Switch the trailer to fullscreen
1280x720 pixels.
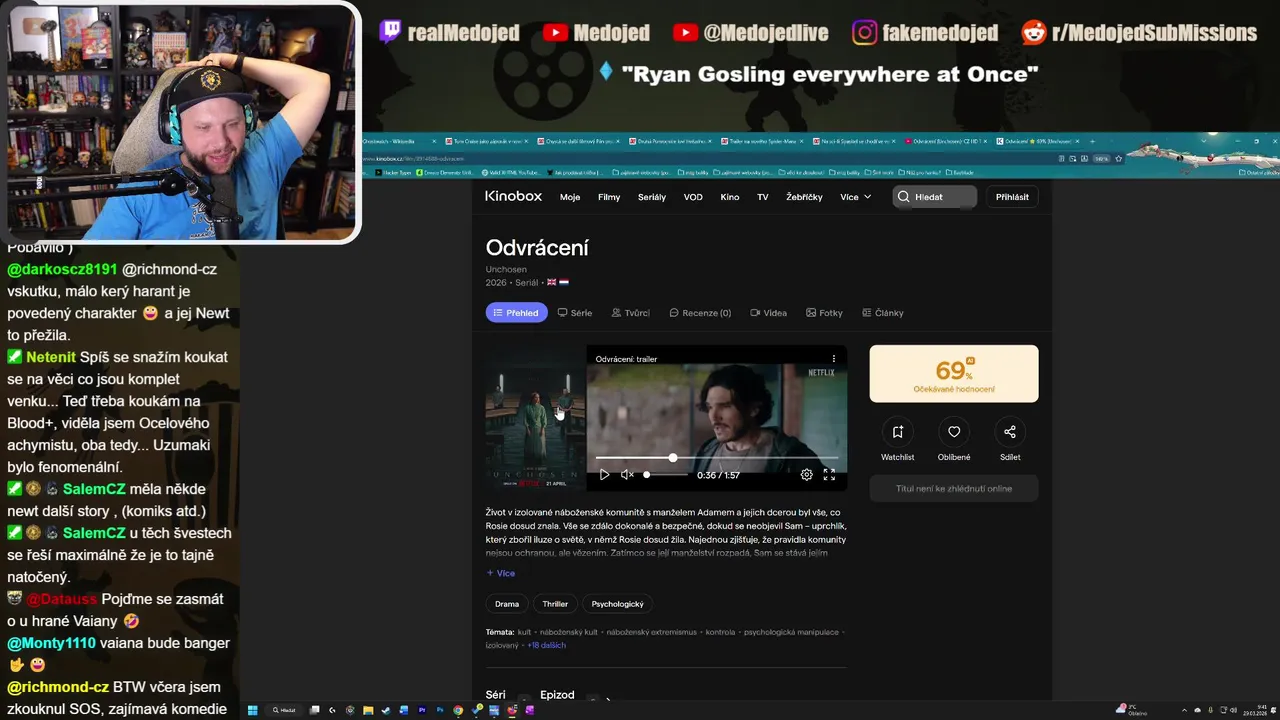click(x=829, y=475)
